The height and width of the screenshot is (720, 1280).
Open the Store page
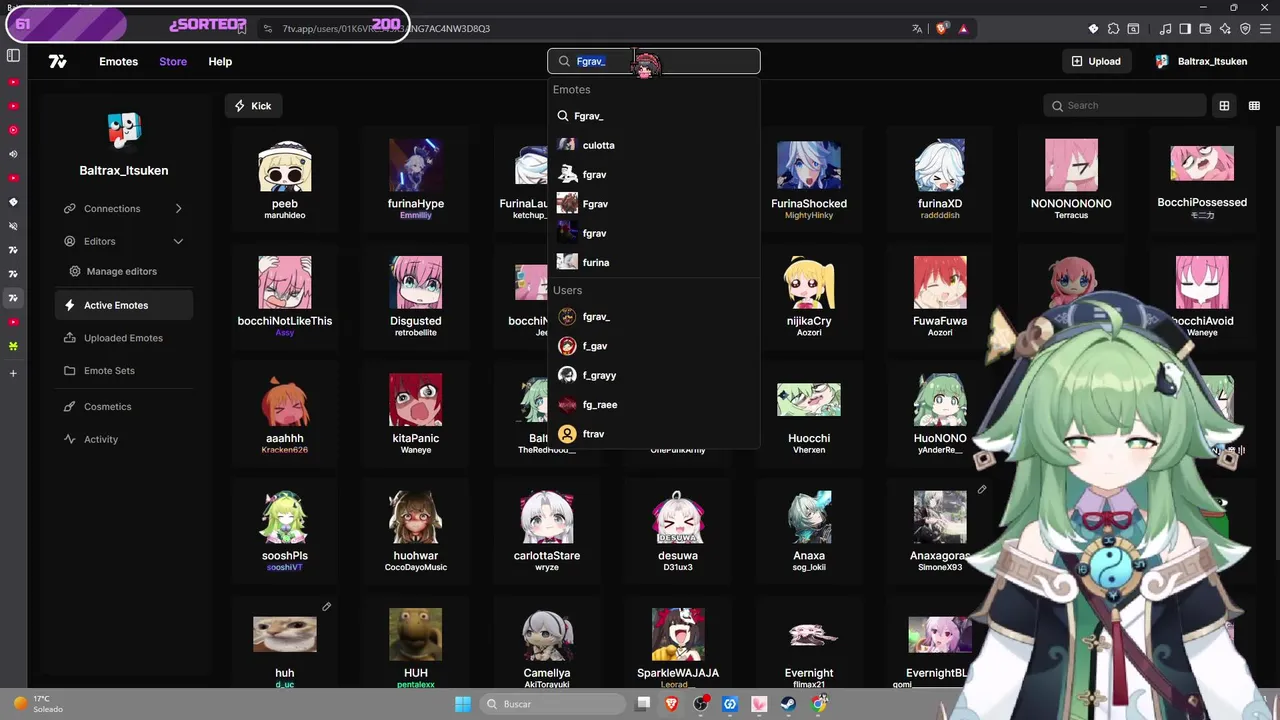click(173, 61)
